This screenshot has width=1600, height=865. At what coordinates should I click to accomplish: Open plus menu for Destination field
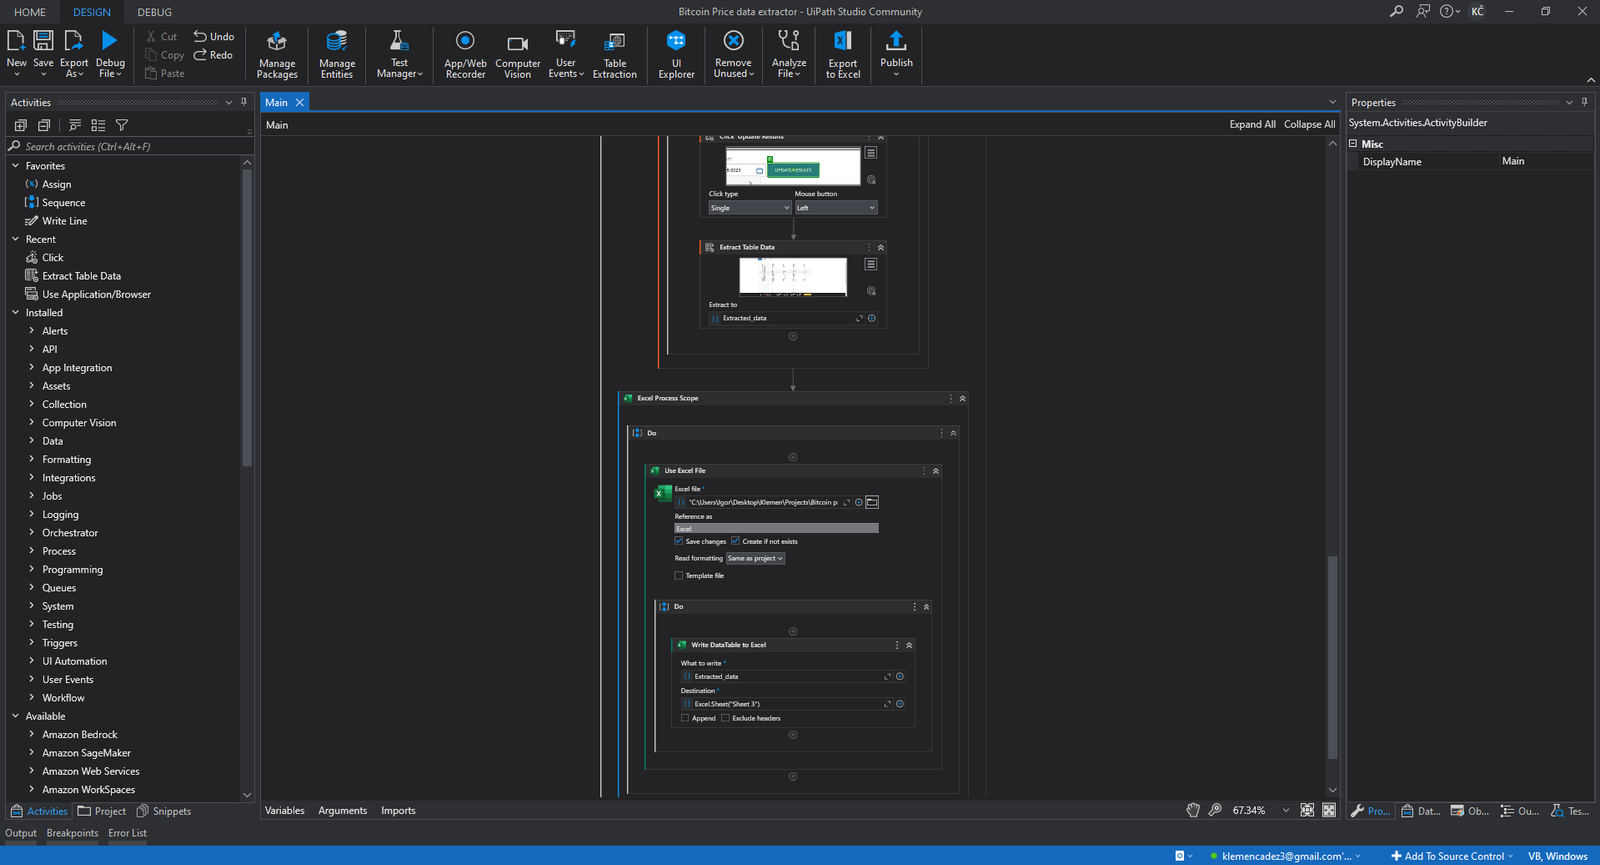pos(900,704)
